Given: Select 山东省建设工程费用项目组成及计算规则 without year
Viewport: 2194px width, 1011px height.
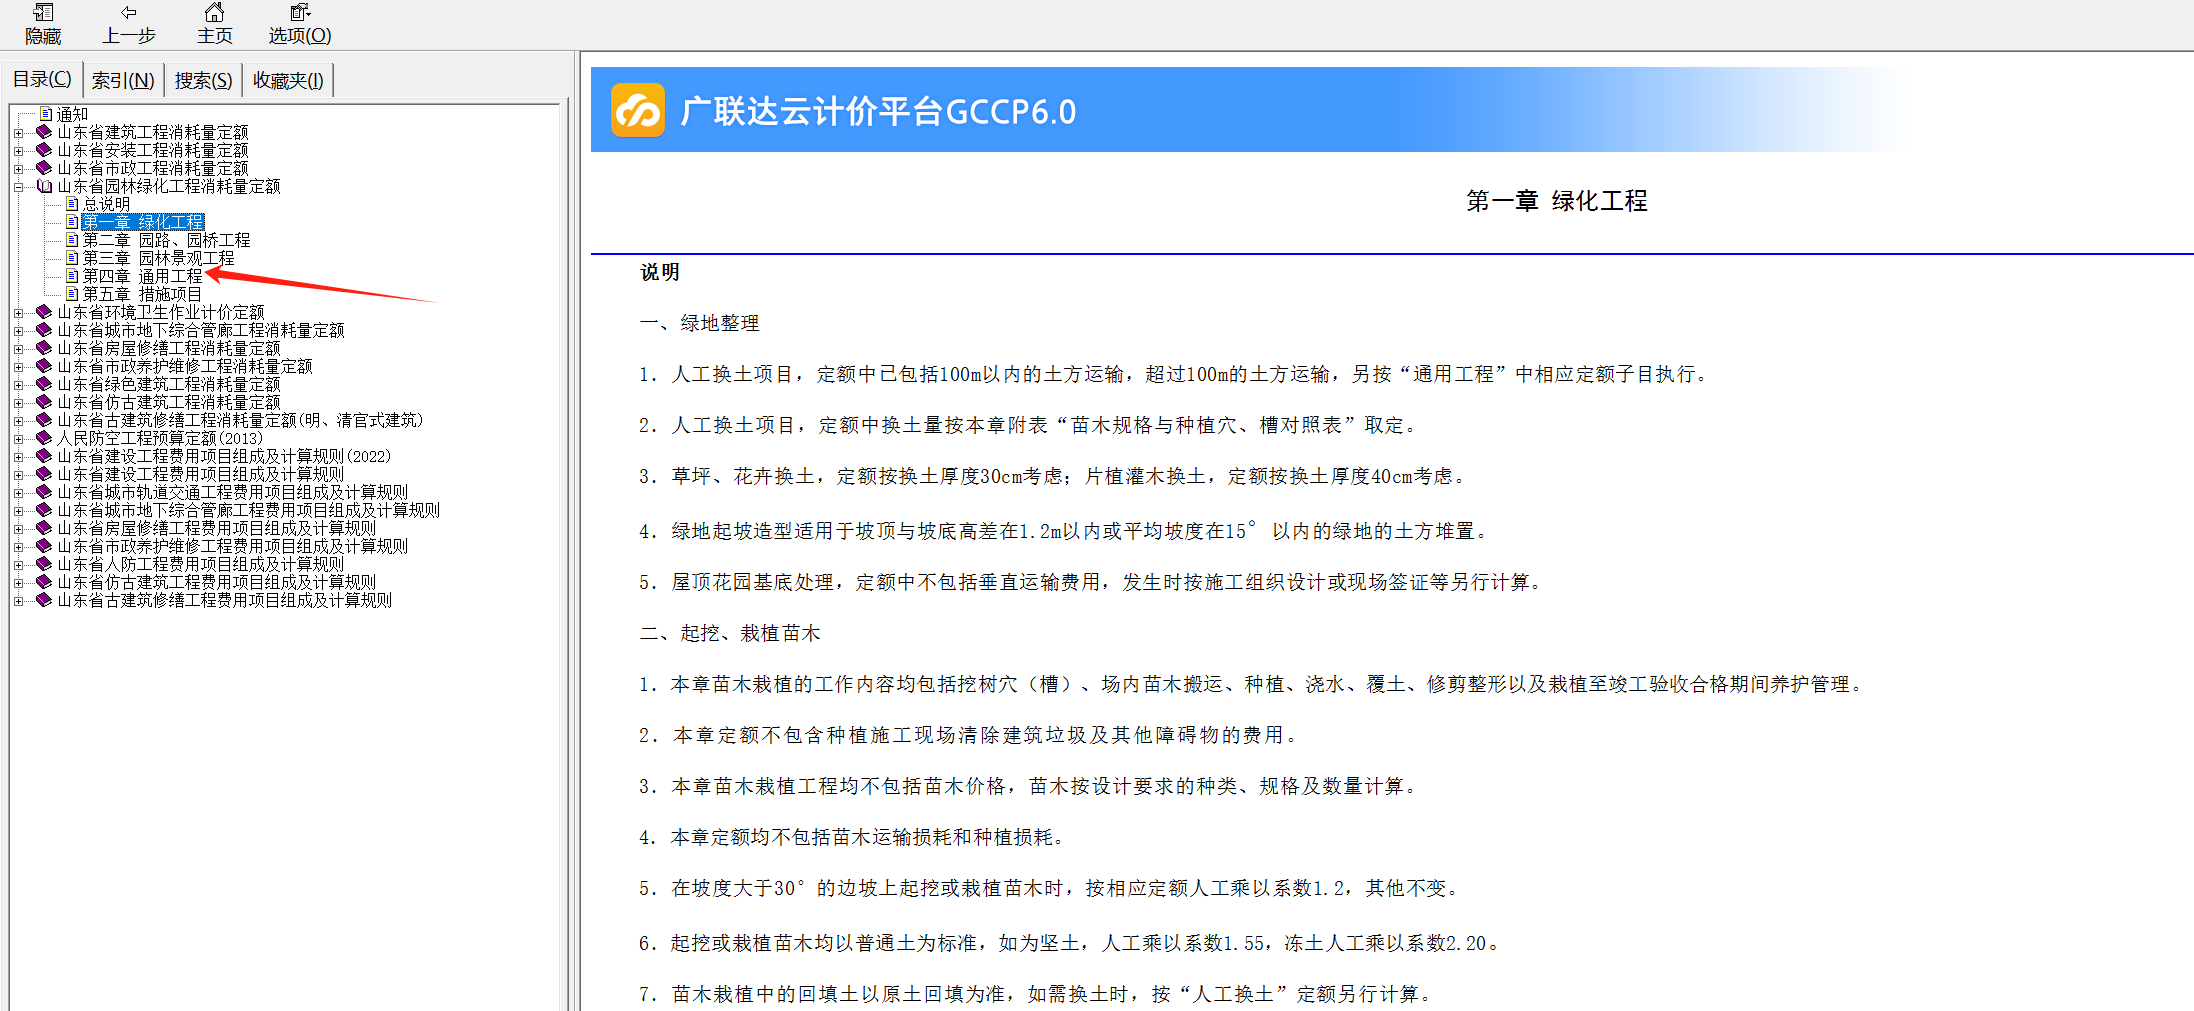Looking at the screenshot, I should click(x=200, y=474).
